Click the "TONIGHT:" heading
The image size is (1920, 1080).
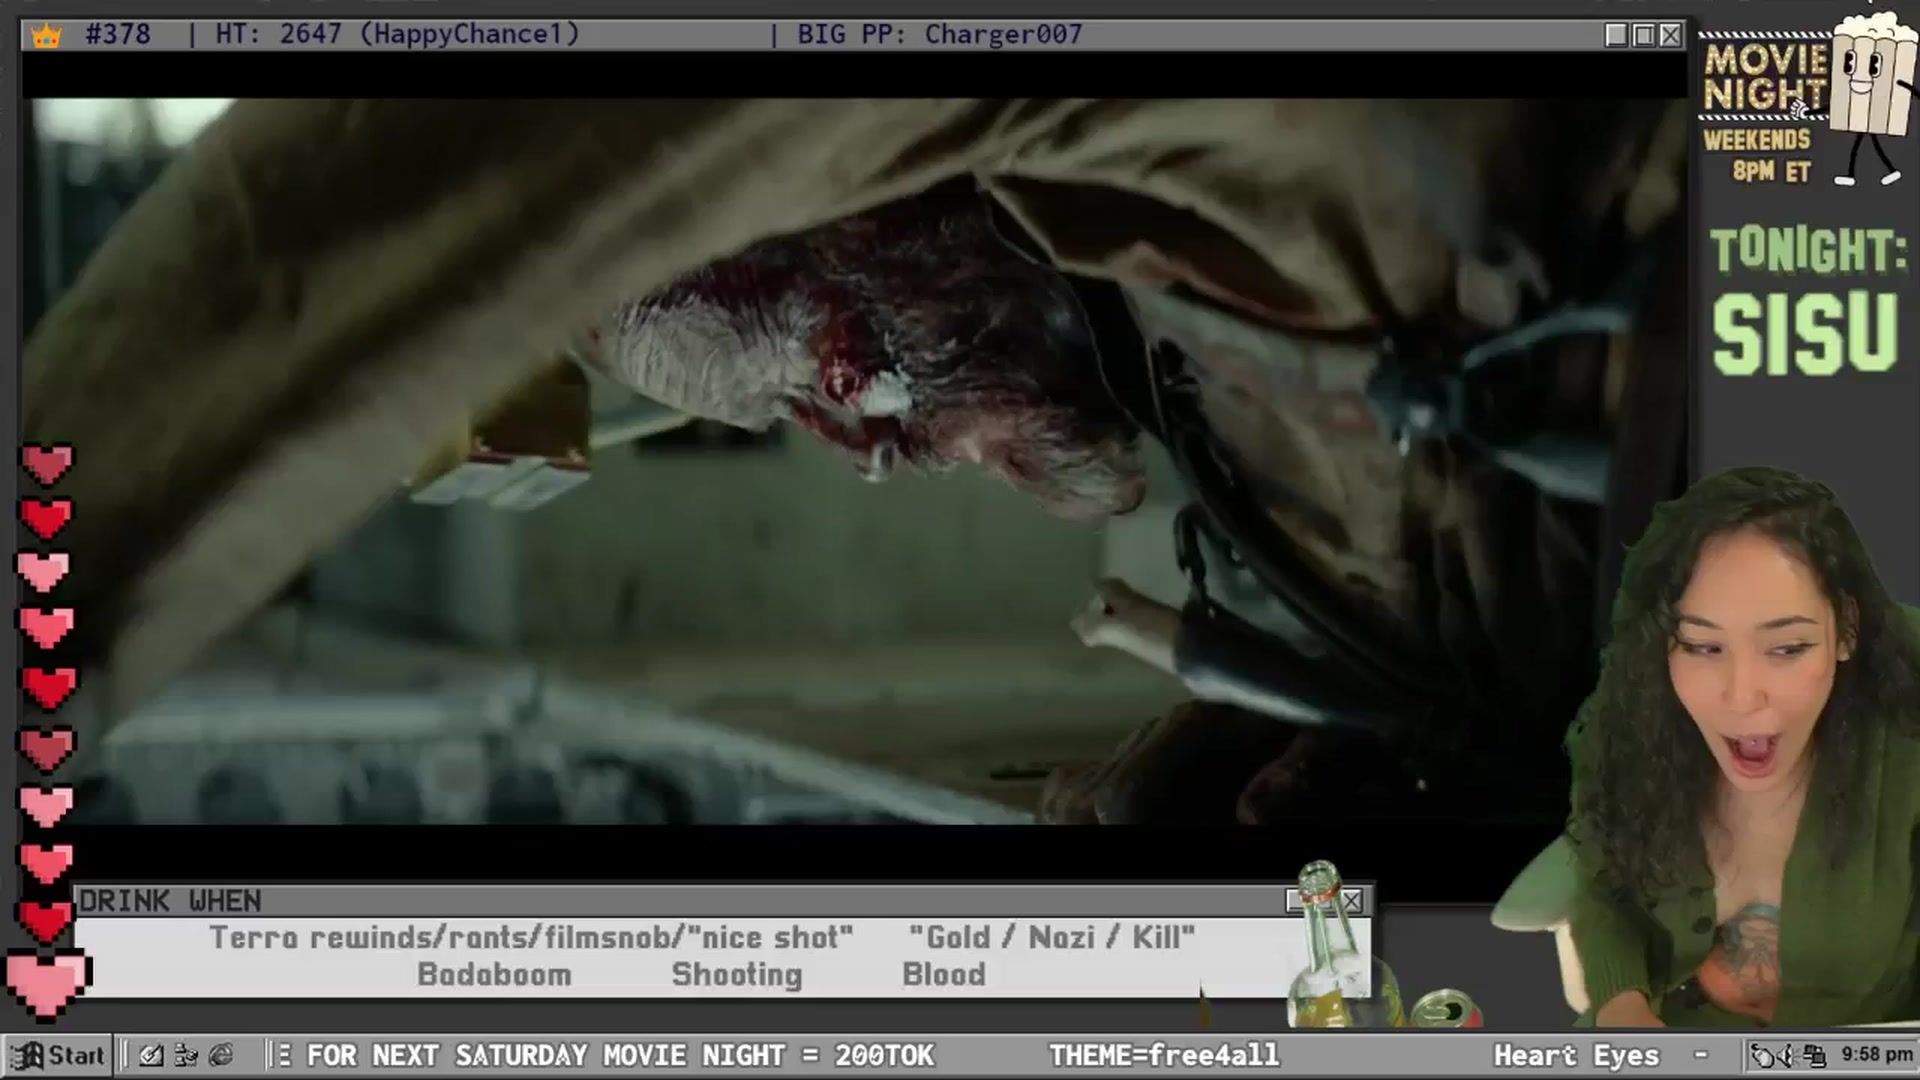click(x=1808, y=251)
